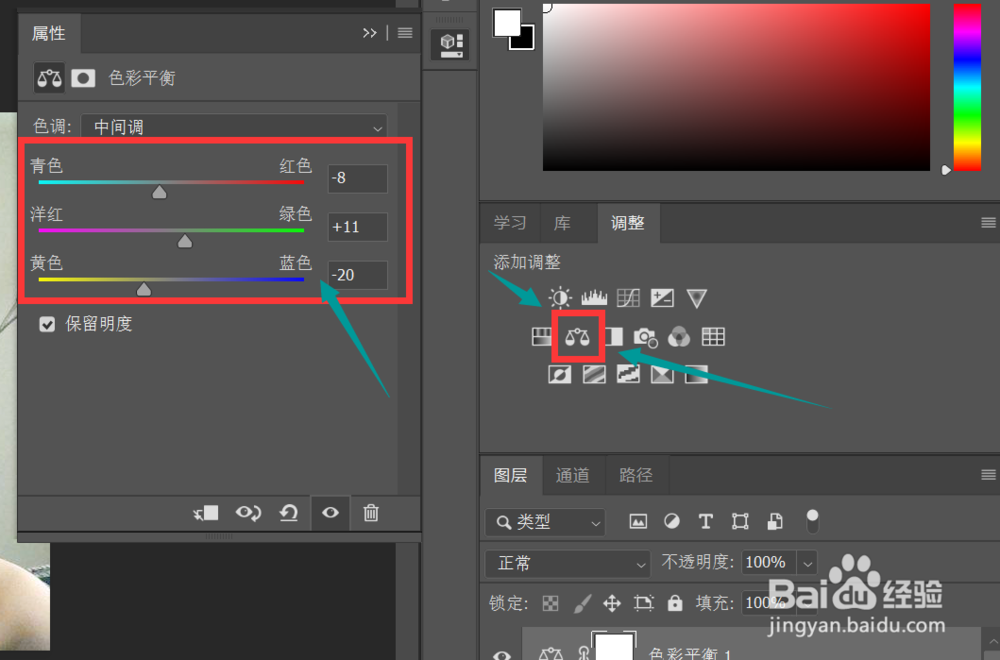
Task: Add a Posterize adjustment
Action: coord(594,374)
